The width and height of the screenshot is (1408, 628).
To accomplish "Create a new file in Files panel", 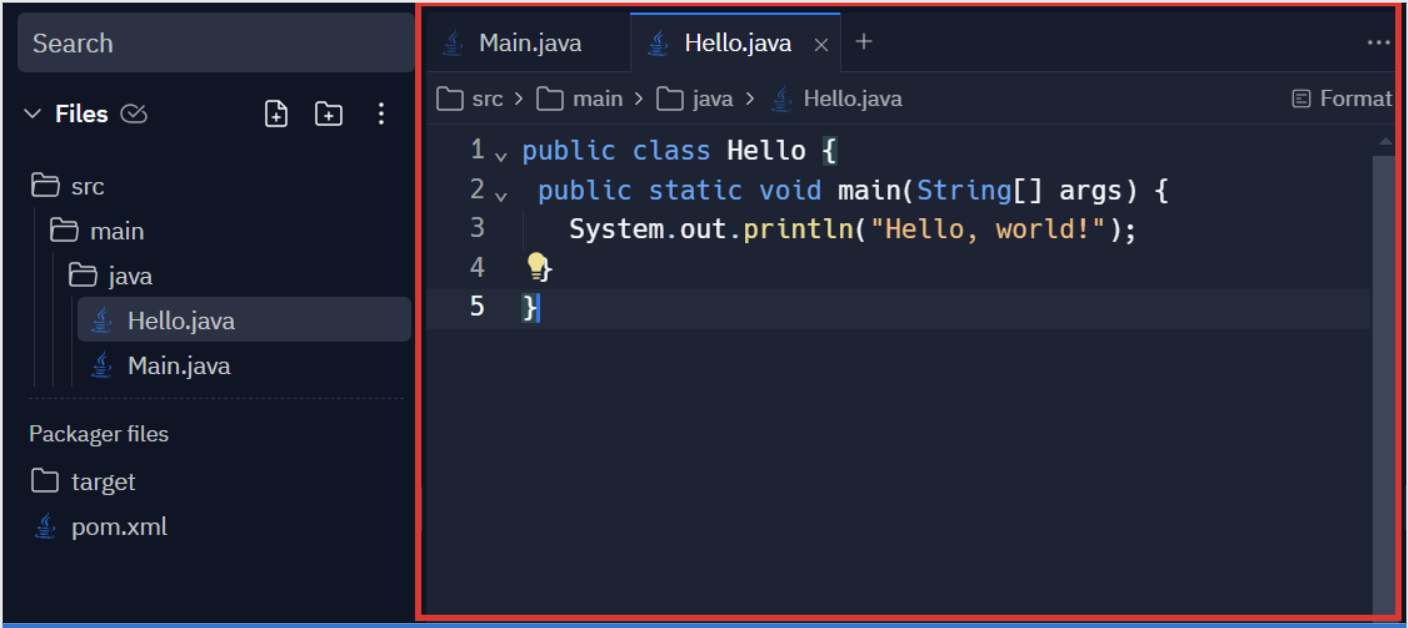I will [276, 113].
